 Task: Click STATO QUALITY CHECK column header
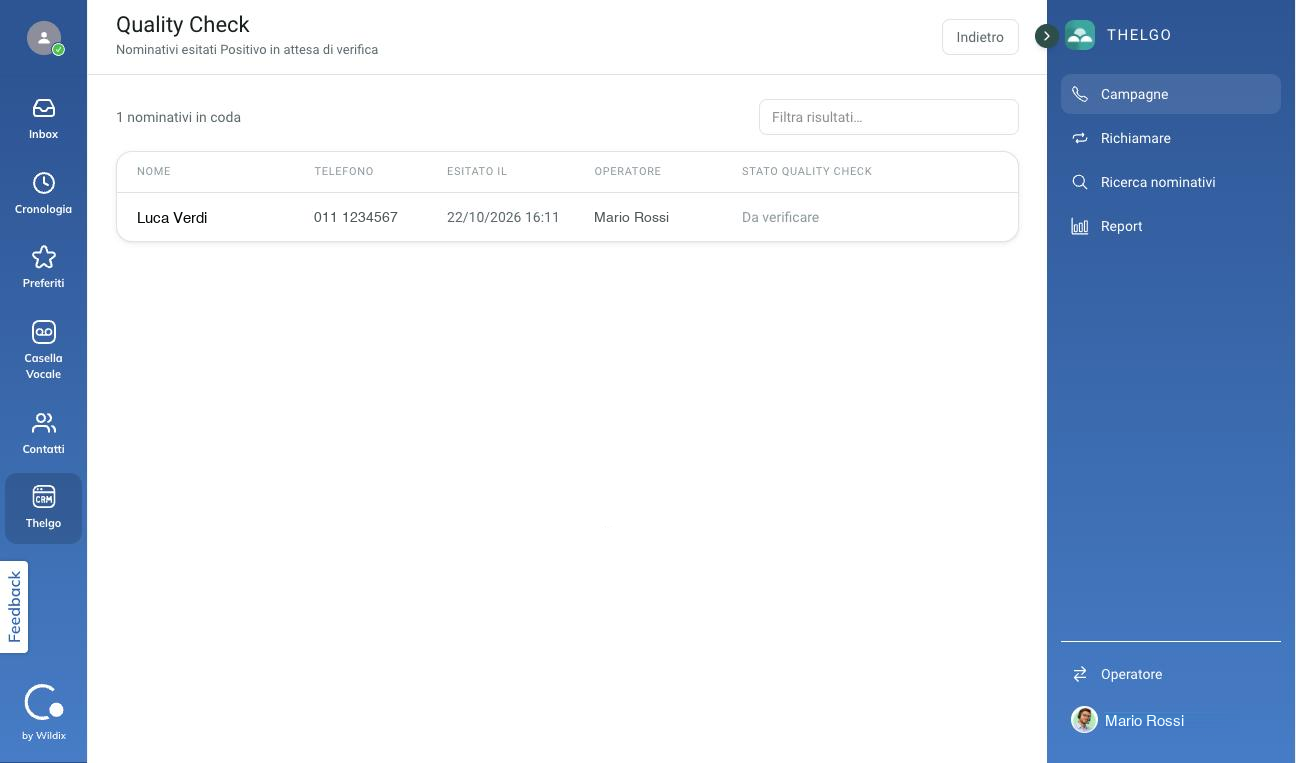[x=807, y=171]
